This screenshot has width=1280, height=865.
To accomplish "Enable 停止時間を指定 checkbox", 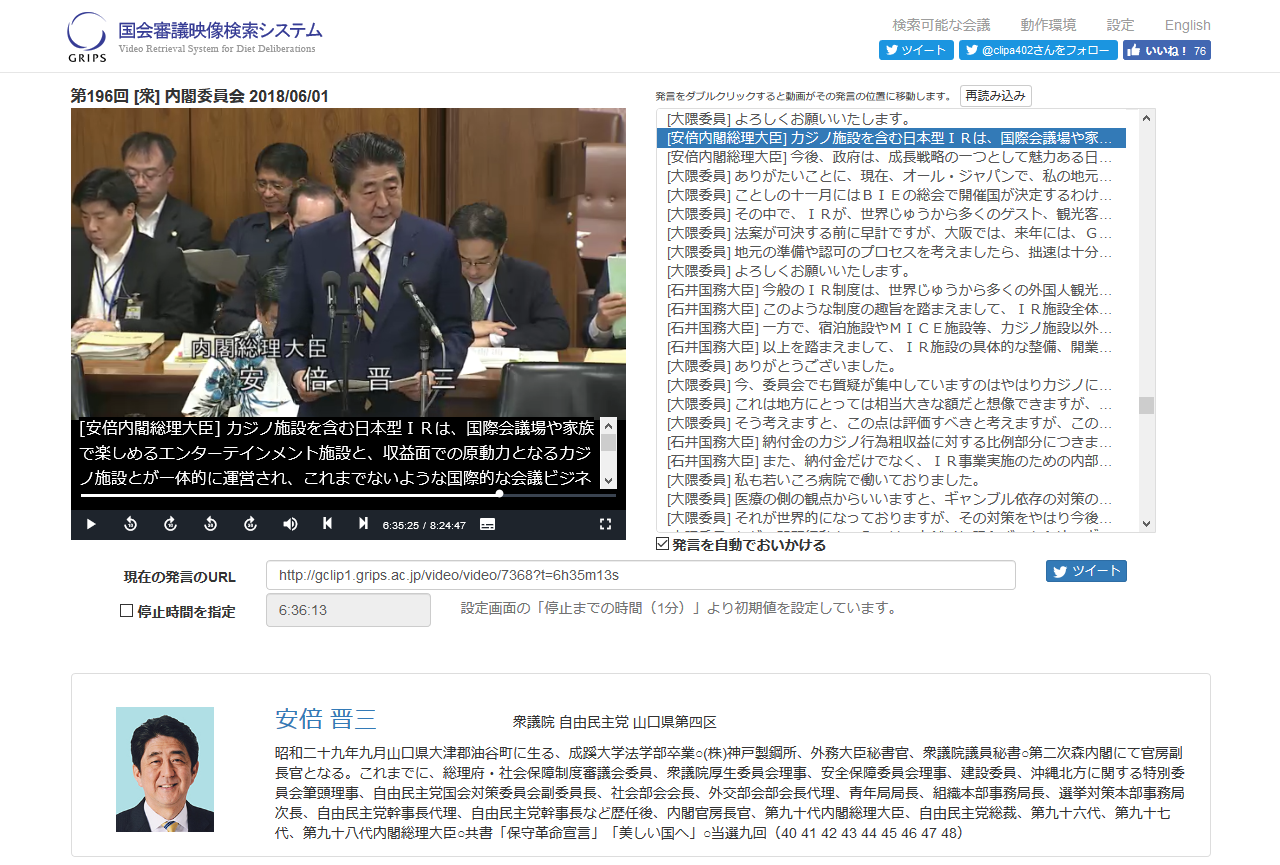I will click(126, 610).
